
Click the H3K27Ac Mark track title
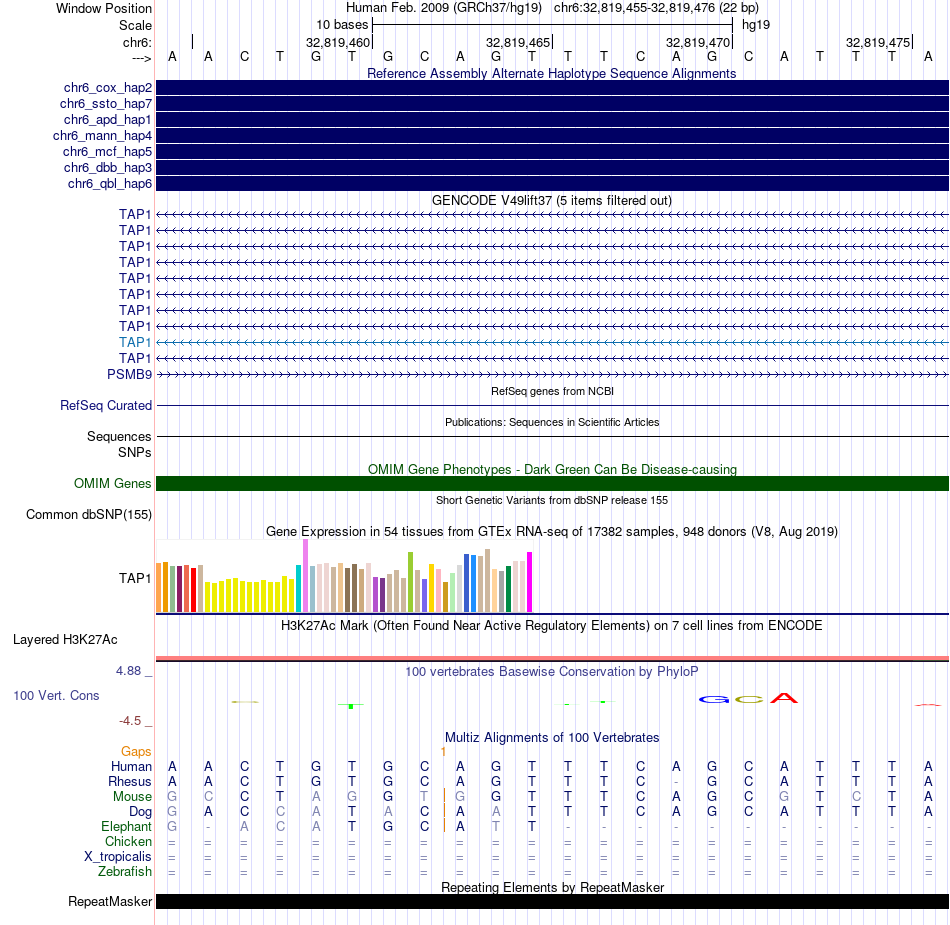point(552,625)
